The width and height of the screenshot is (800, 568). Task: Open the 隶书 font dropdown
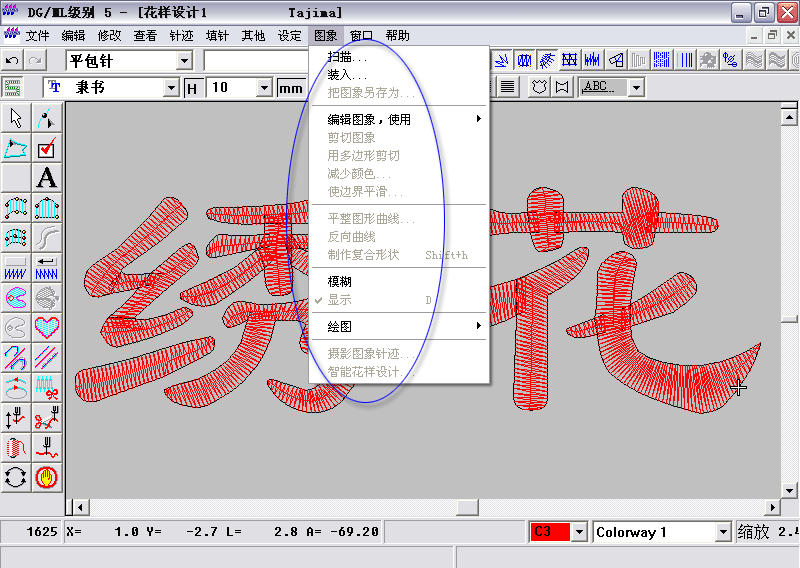pyautogui.click(x=170, y=88)
